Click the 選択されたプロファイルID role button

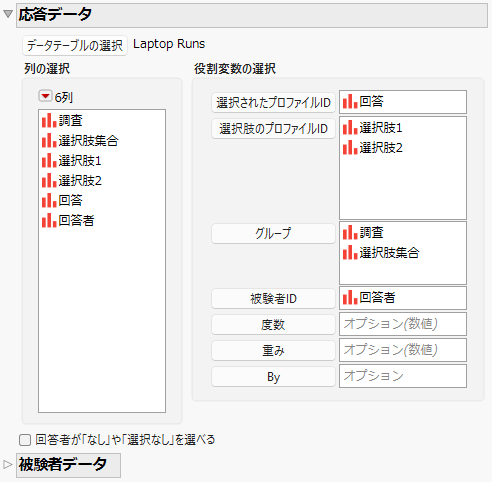tap(273, 102)
